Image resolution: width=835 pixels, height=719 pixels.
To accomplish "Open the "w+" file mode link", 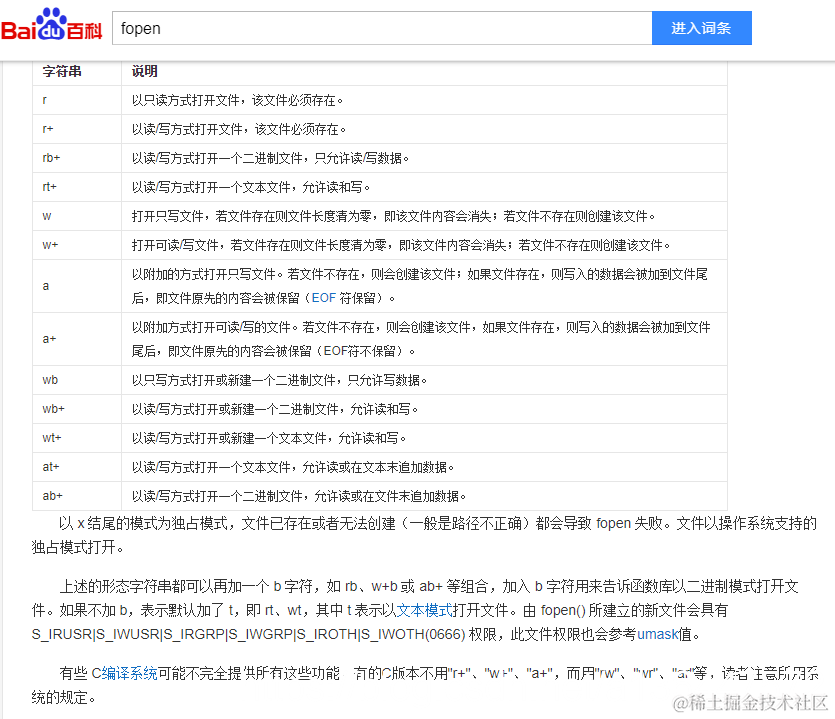I will pyautogui.click(x=49, y=245).
